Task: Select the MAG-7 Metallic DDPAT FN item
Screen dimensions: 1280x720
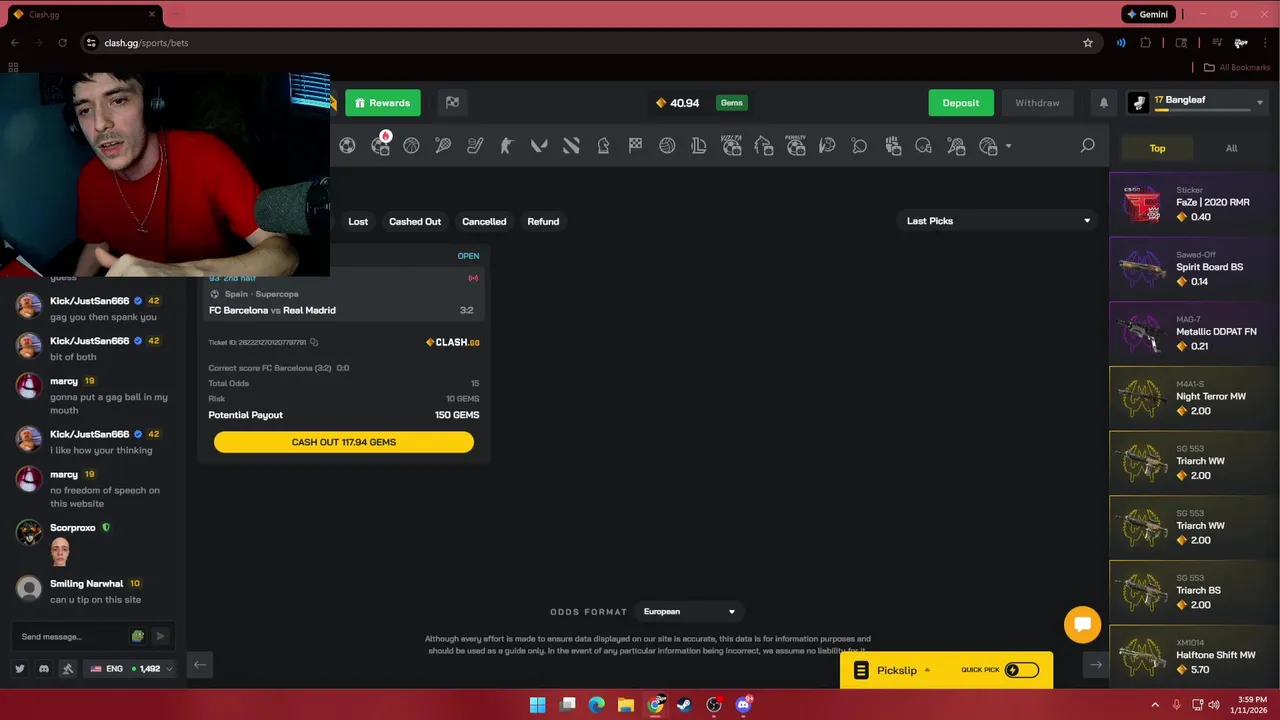Action: [1194, 333]
